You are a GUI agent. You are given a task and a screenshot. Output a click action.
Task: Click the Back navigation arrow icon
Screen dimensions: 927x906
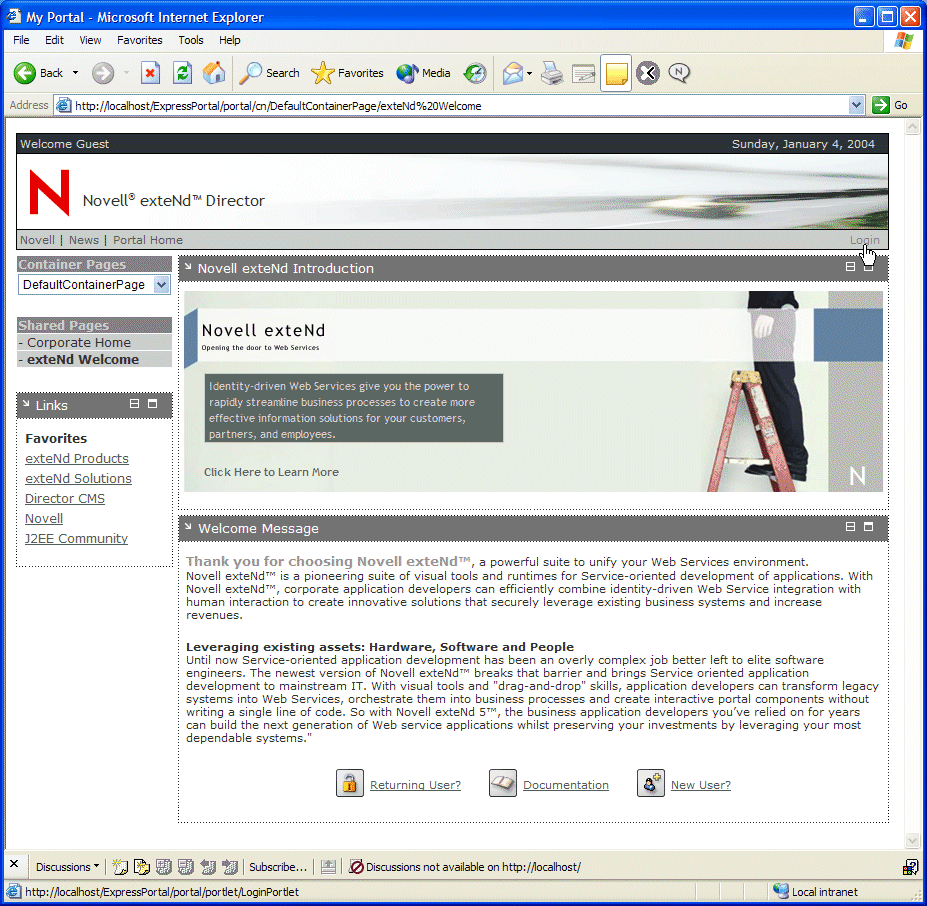(25, 73)
